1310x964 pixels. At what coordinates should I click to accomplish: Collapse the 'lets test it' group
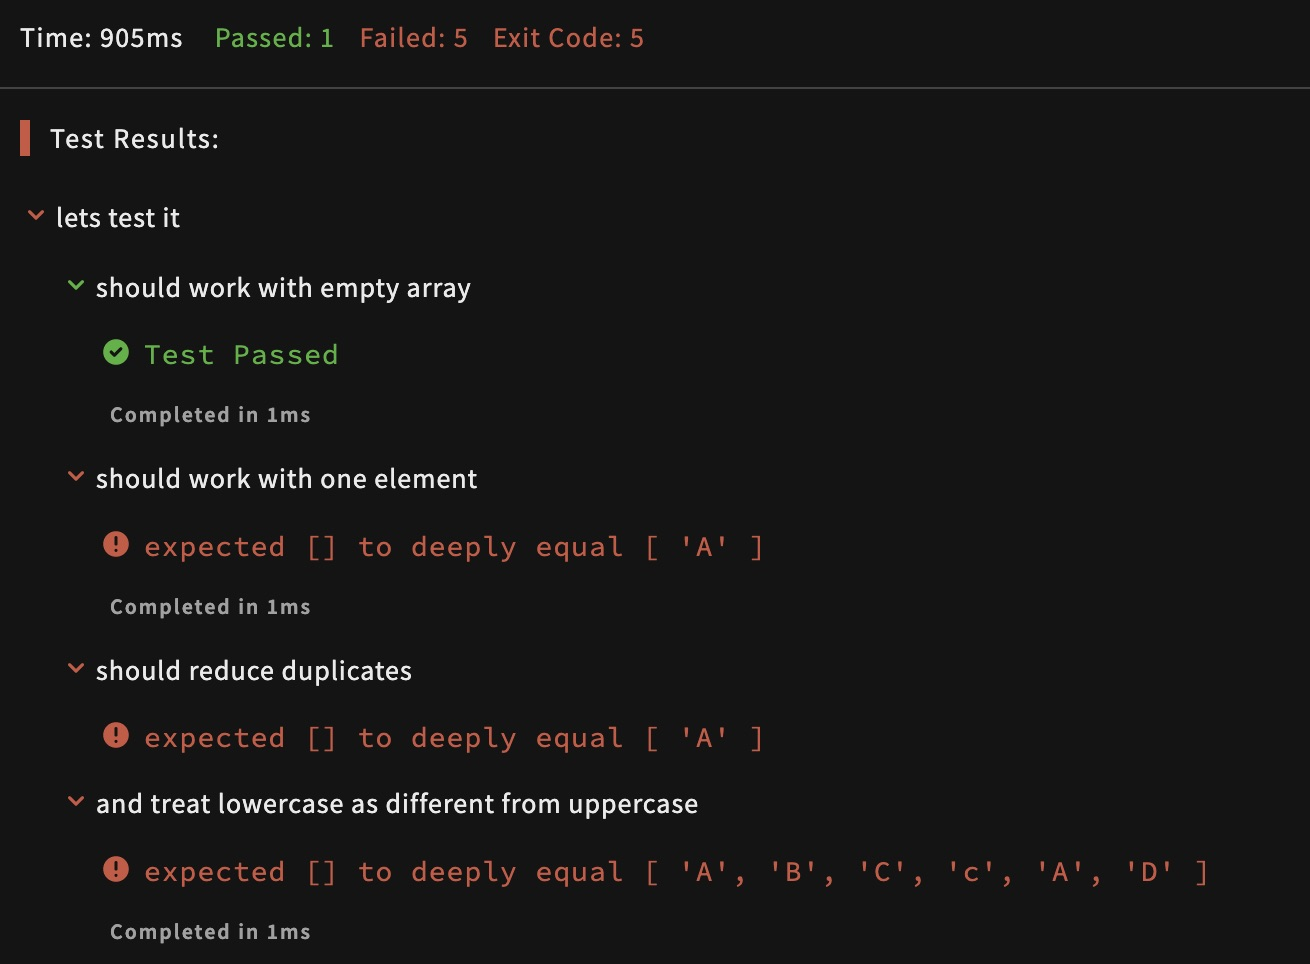pos(36,216)
